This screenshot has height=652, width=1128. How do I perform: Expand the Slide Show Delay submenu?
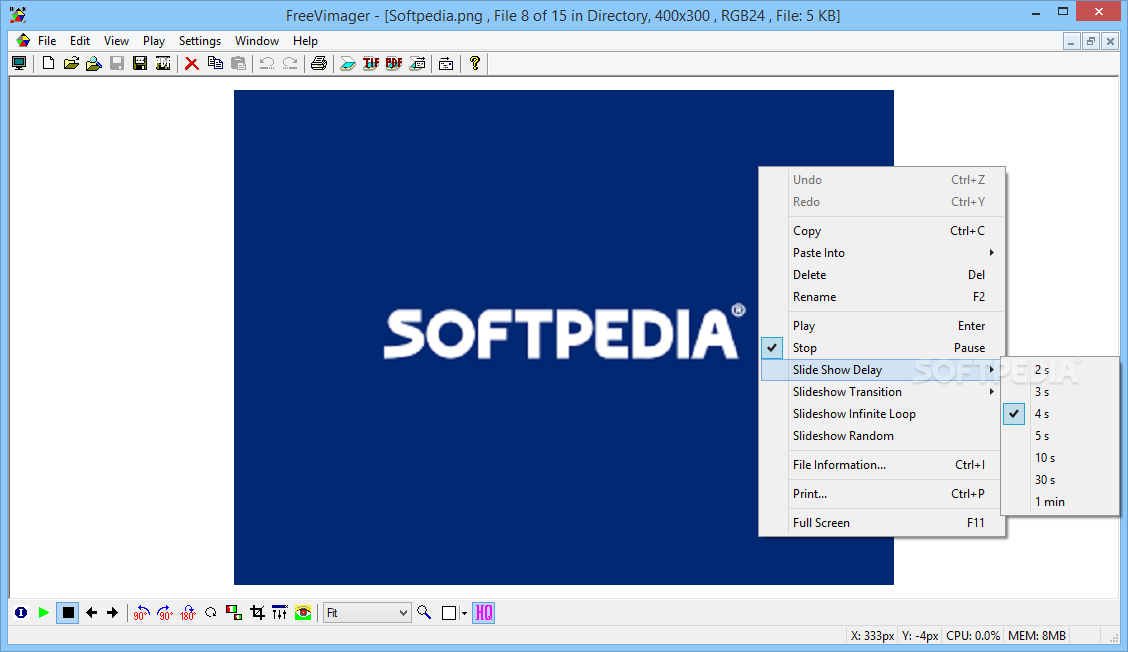click(x=882, y=370)
